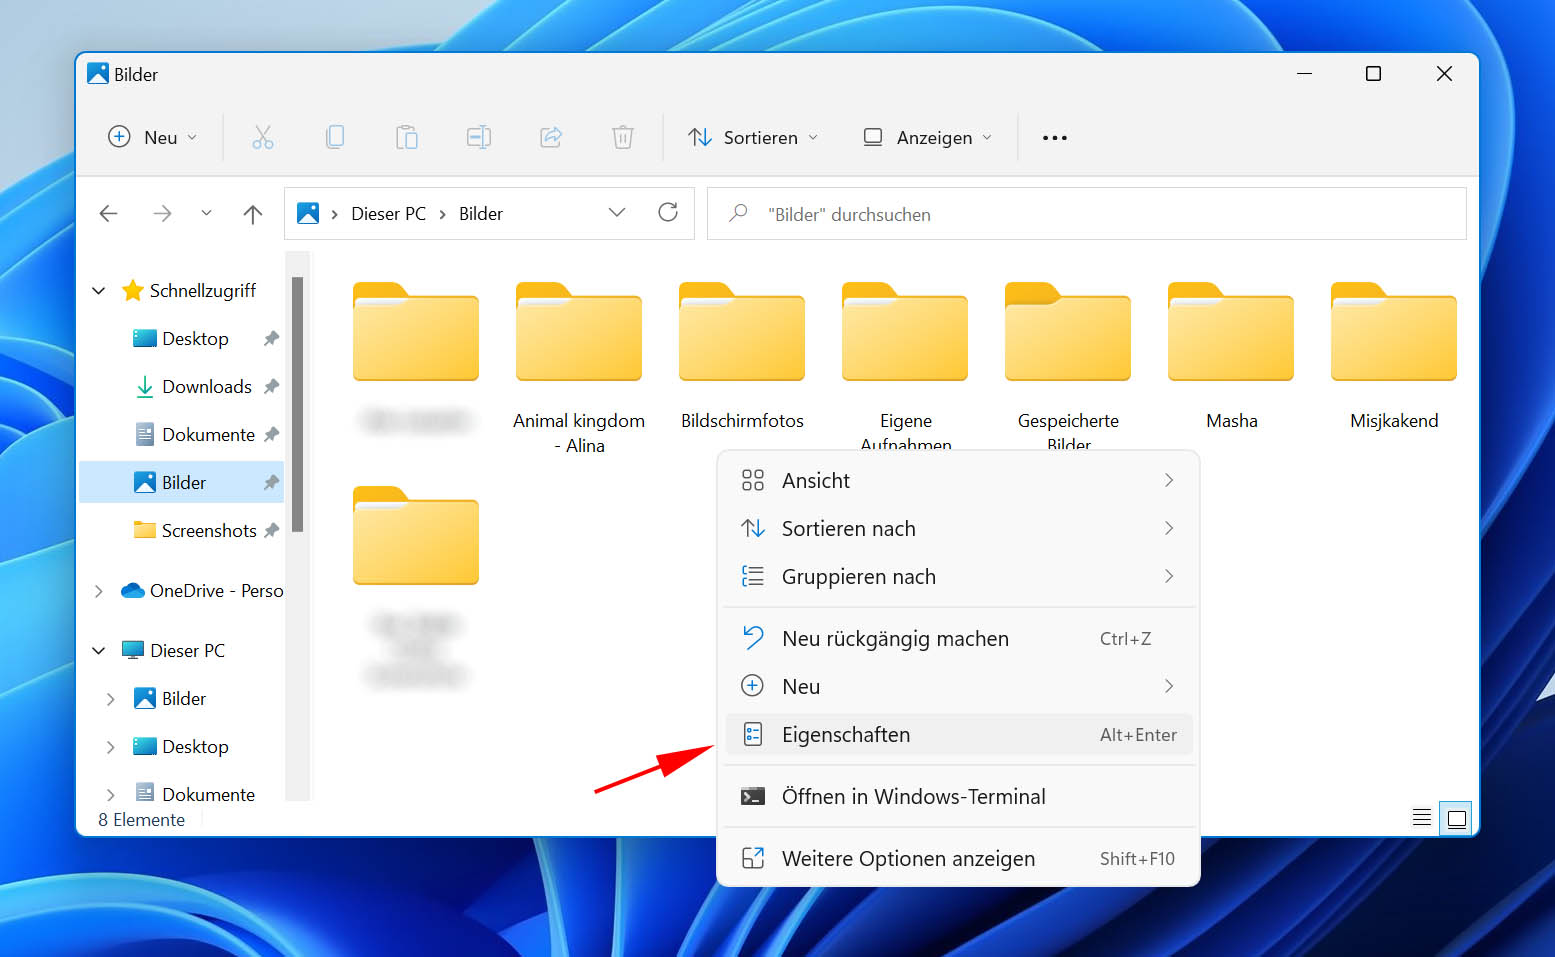Go forward with the right arrow
This screenshot has height=957, width=1555.
tap(162, 213)
